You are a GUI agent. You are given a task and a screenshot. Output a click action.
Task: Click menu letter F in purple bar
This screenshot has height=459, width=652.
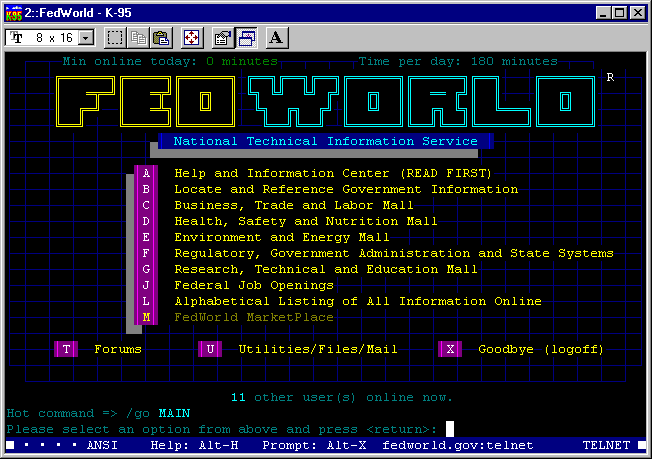point(146,253)
